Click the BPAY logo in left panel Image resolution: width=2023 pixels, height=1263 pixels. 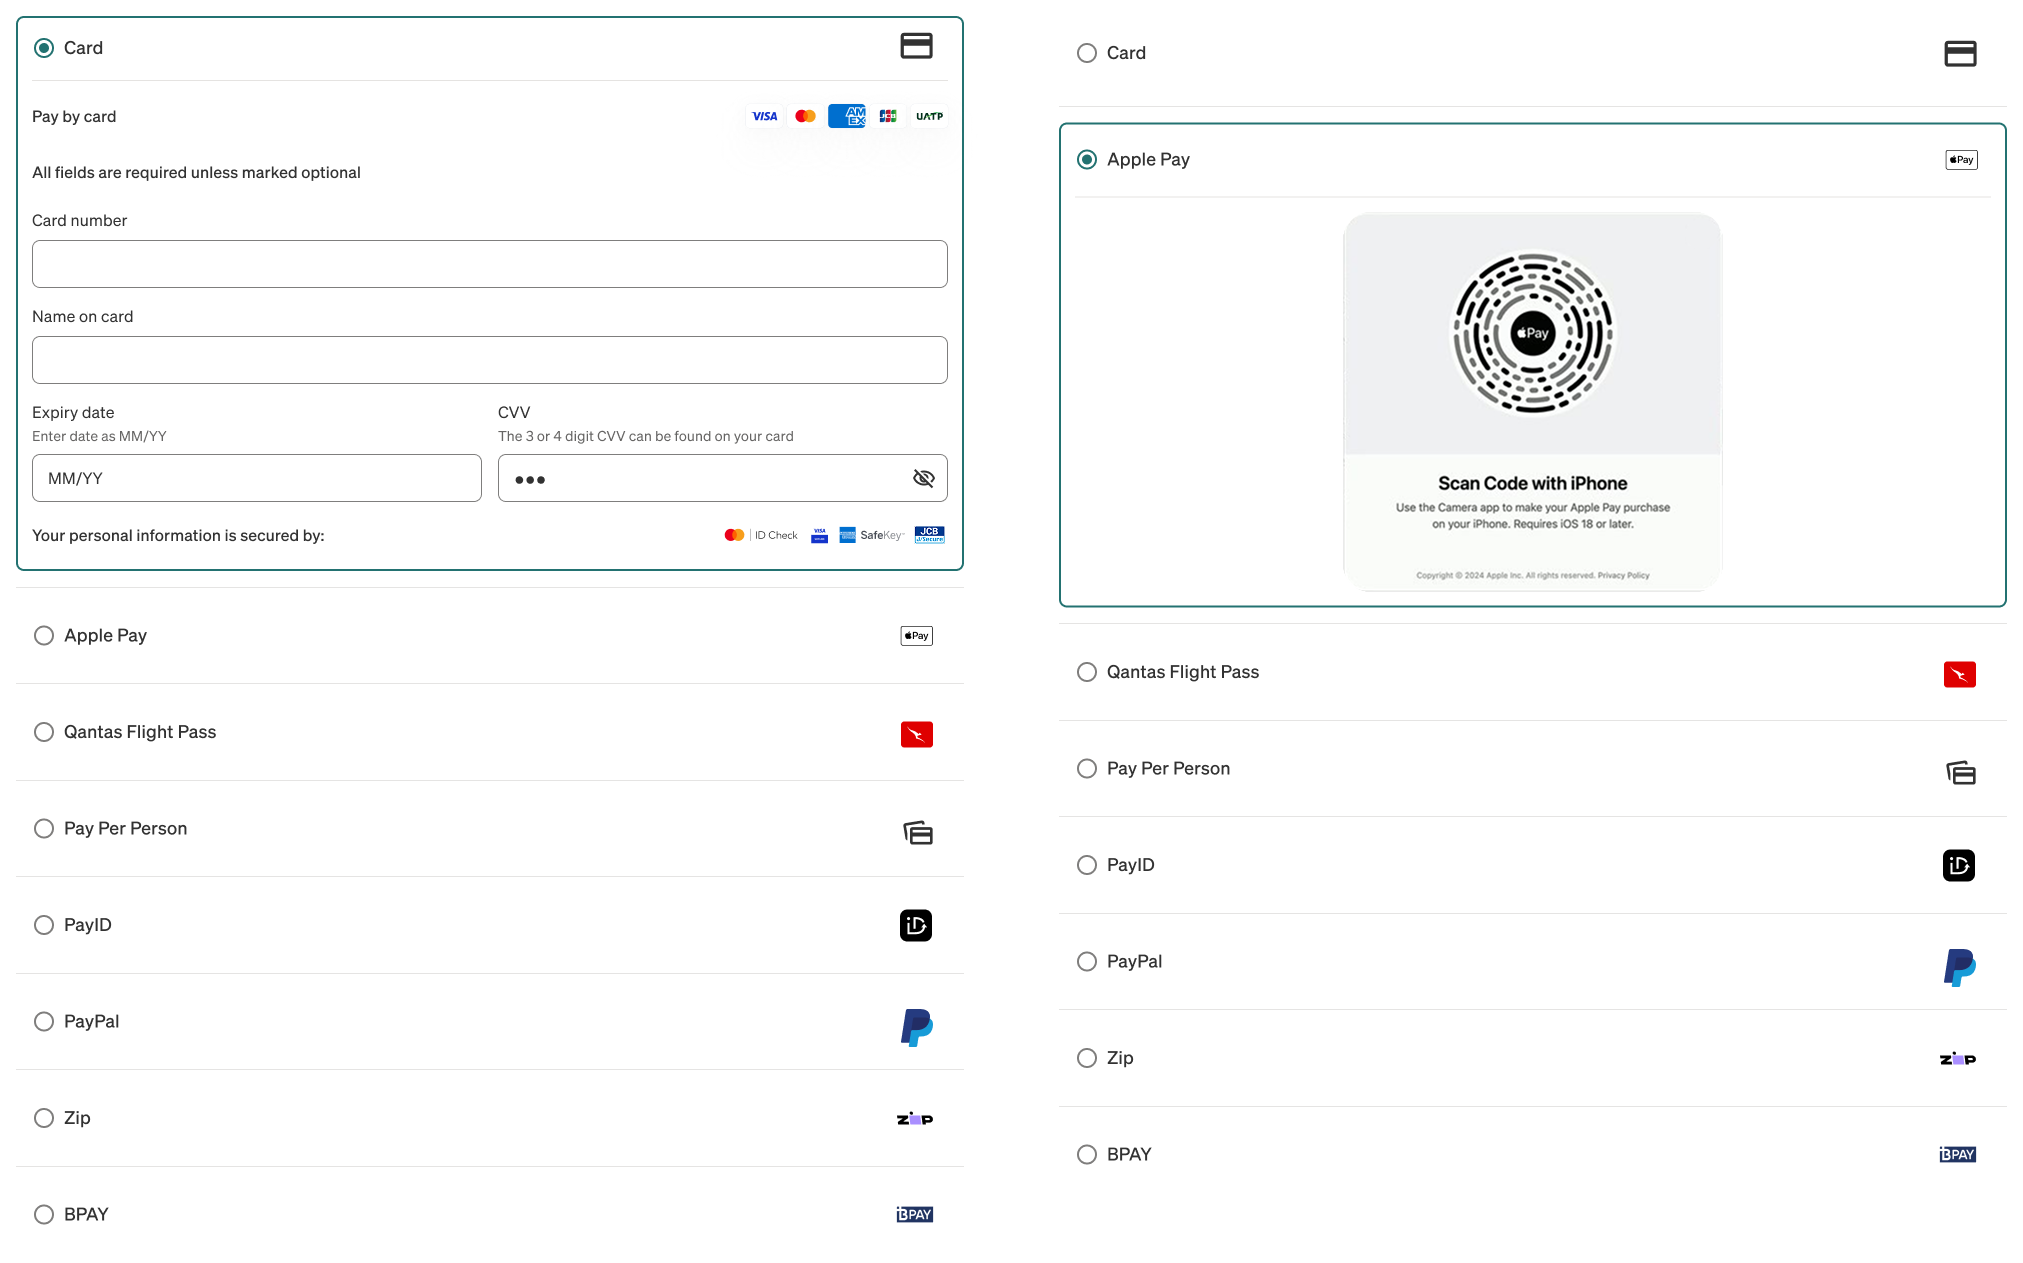point(915,1214)
